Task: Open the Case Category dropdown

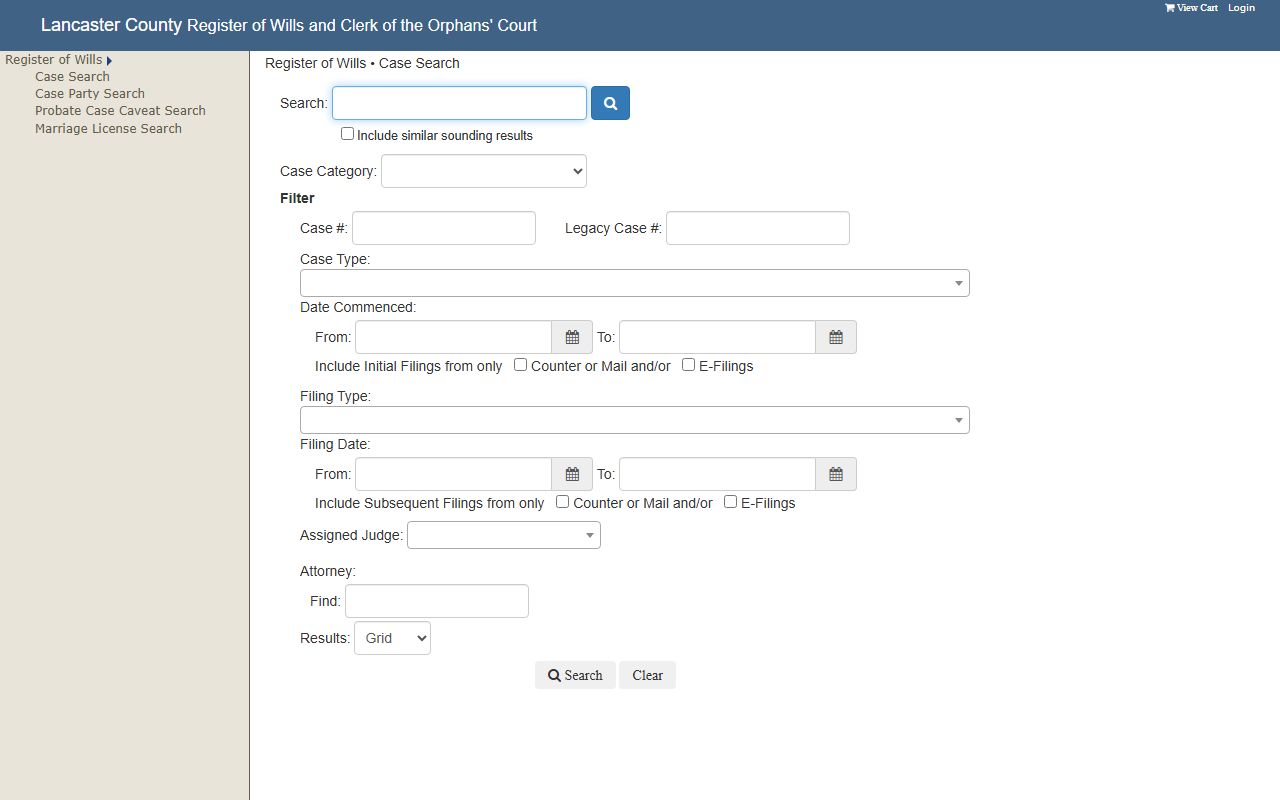Action: pos(484,171)
